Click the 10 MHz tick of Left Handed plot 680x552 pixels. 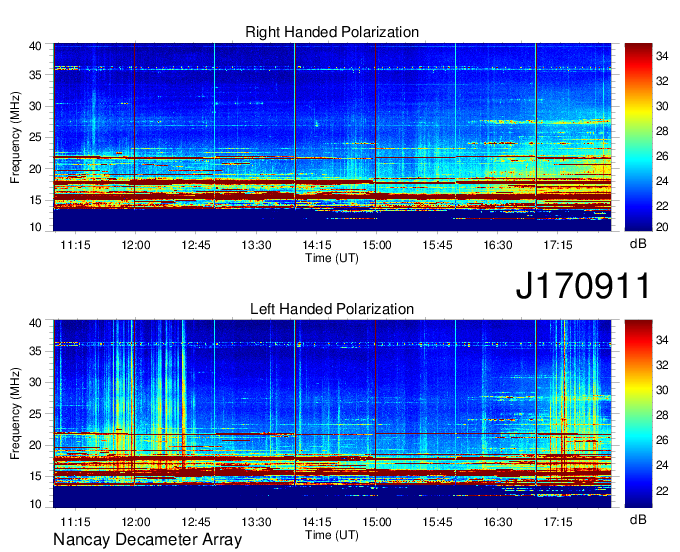36,504
